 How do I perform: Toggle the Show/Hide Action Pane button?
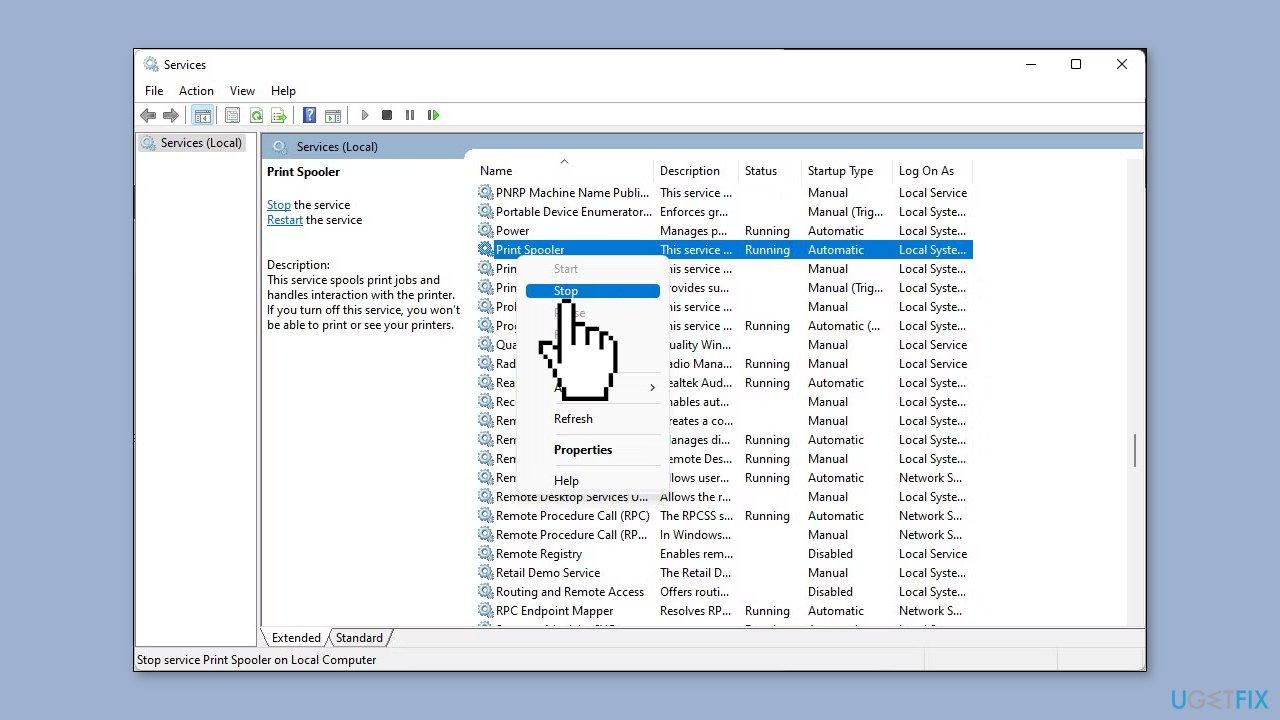[332, 115]
